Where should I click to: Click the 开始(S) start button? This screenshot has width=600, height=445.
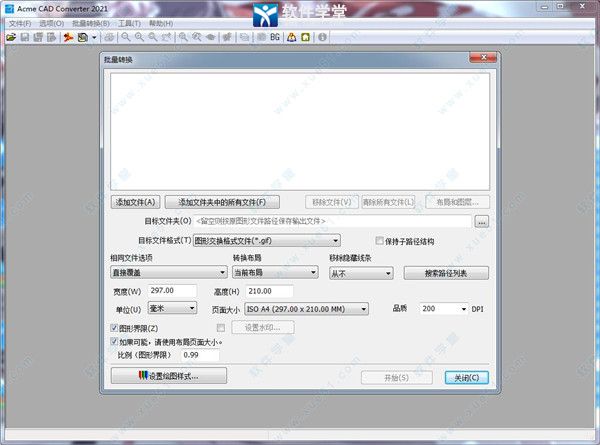[x=396, y=378]
